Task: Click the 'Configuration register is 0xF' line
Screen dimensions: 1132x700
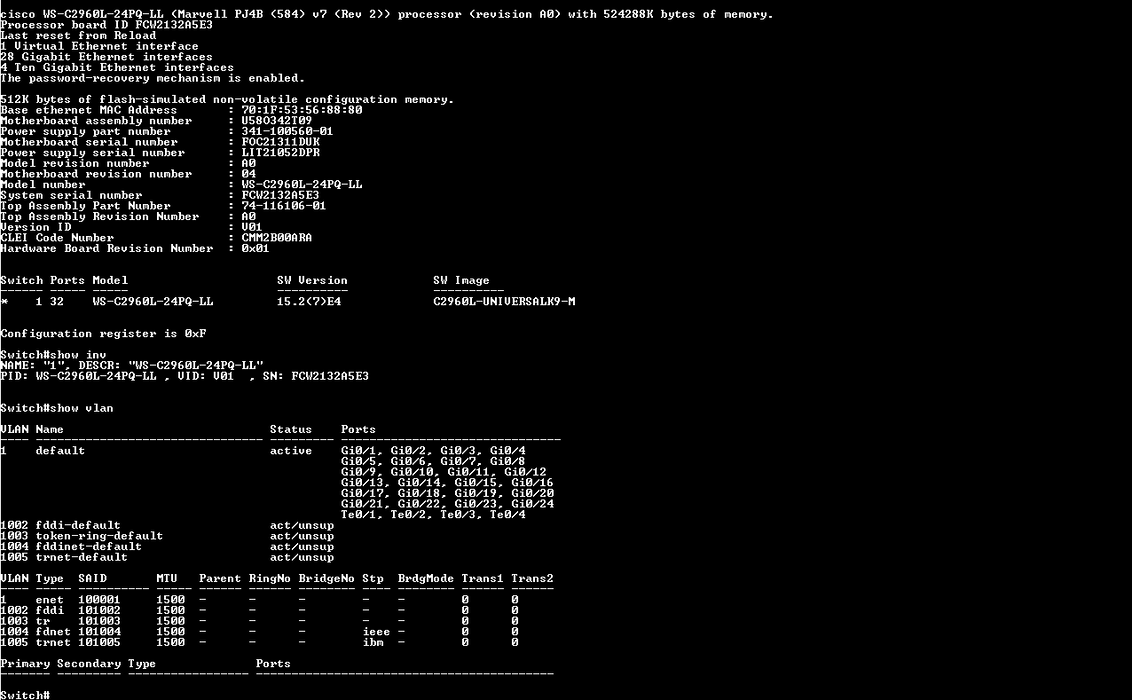Action: pos(103,334)
